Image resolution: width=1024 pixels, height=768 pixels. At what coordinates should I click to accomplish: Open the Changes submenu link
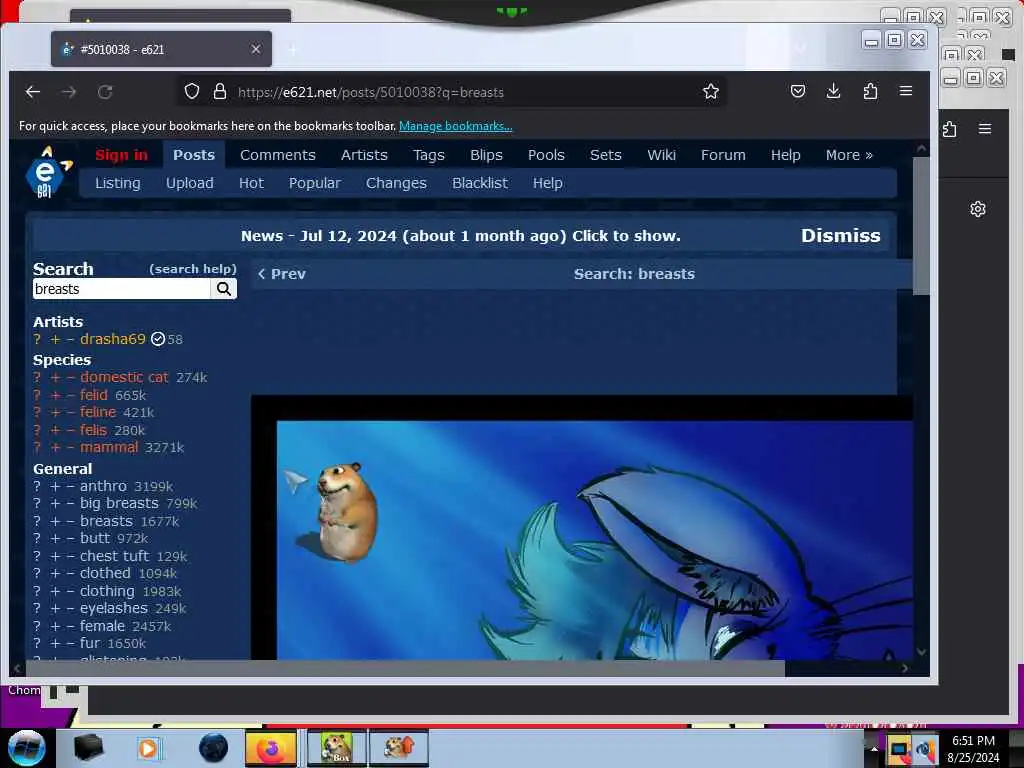(396, 183)
